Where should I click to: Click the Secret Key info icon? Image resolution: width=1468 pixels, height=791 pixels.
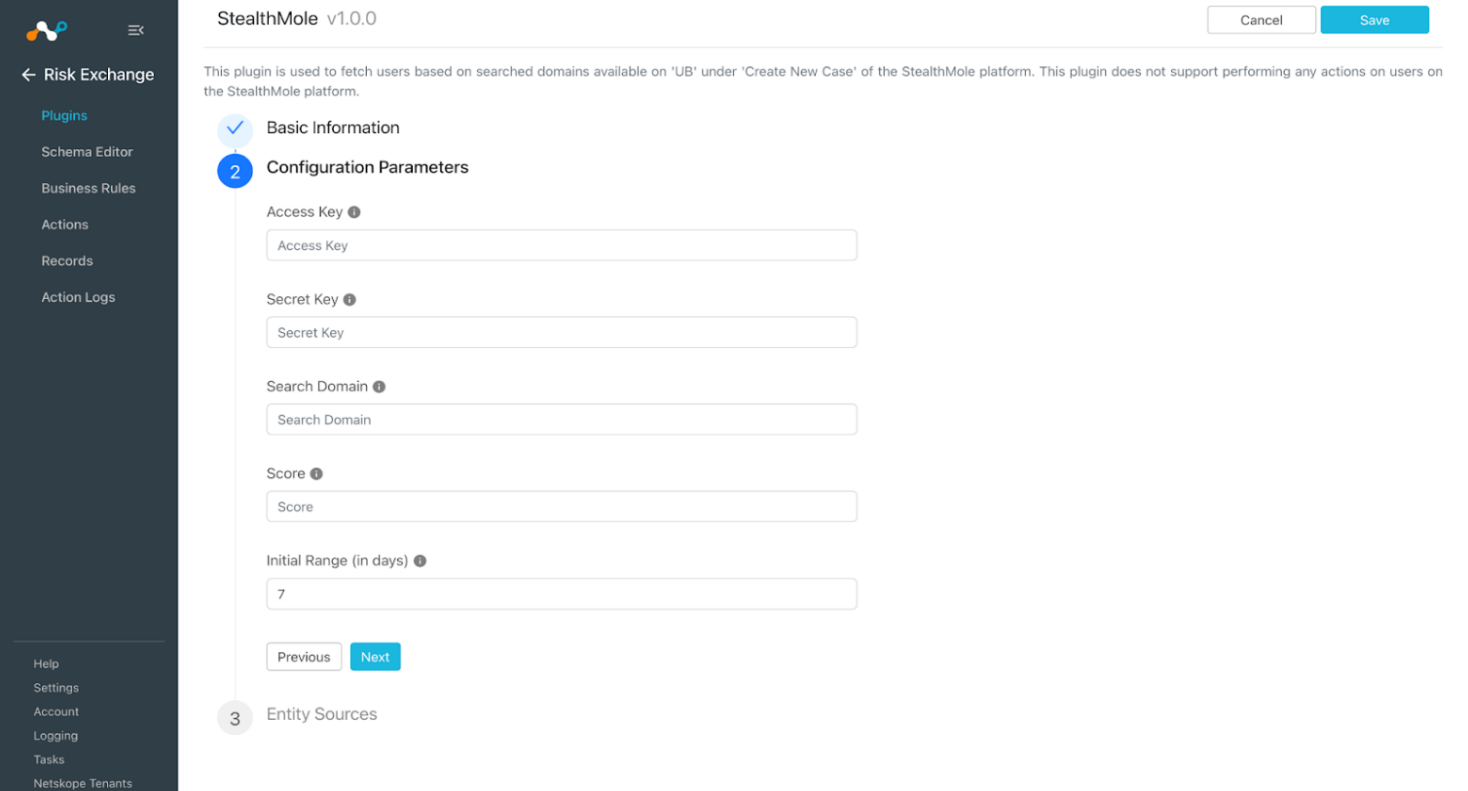coord(350,299)
